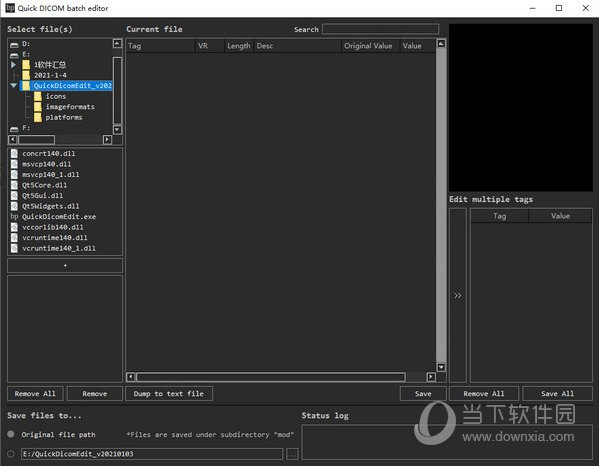Click the browse ... button for save path
The height and width of the screenshot is (466, 599).
tap(292, 454)
